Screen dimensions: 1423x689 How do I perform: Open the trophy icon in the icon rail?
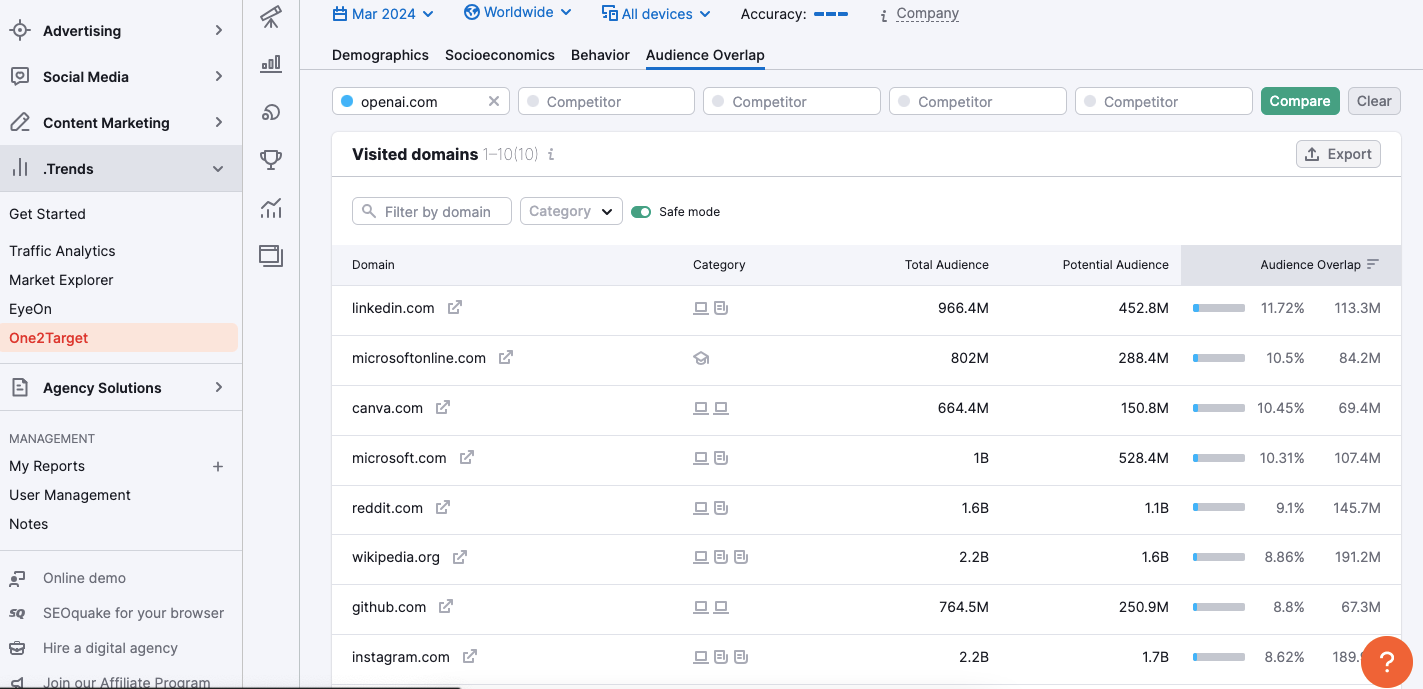(x=270, y=159)
